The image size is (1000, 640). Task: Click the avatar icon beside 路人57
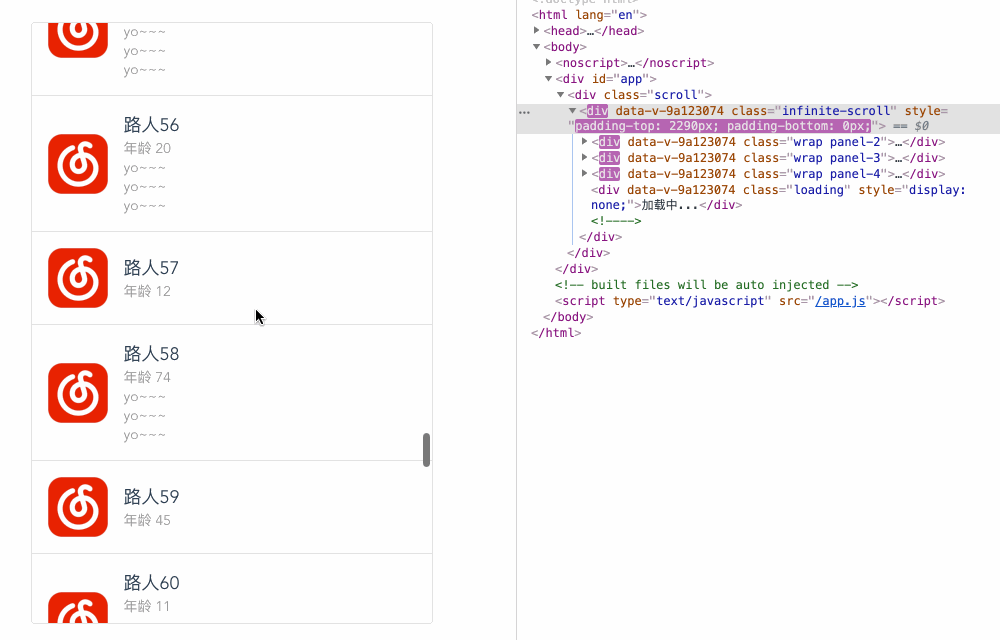(x=78, y=278)
